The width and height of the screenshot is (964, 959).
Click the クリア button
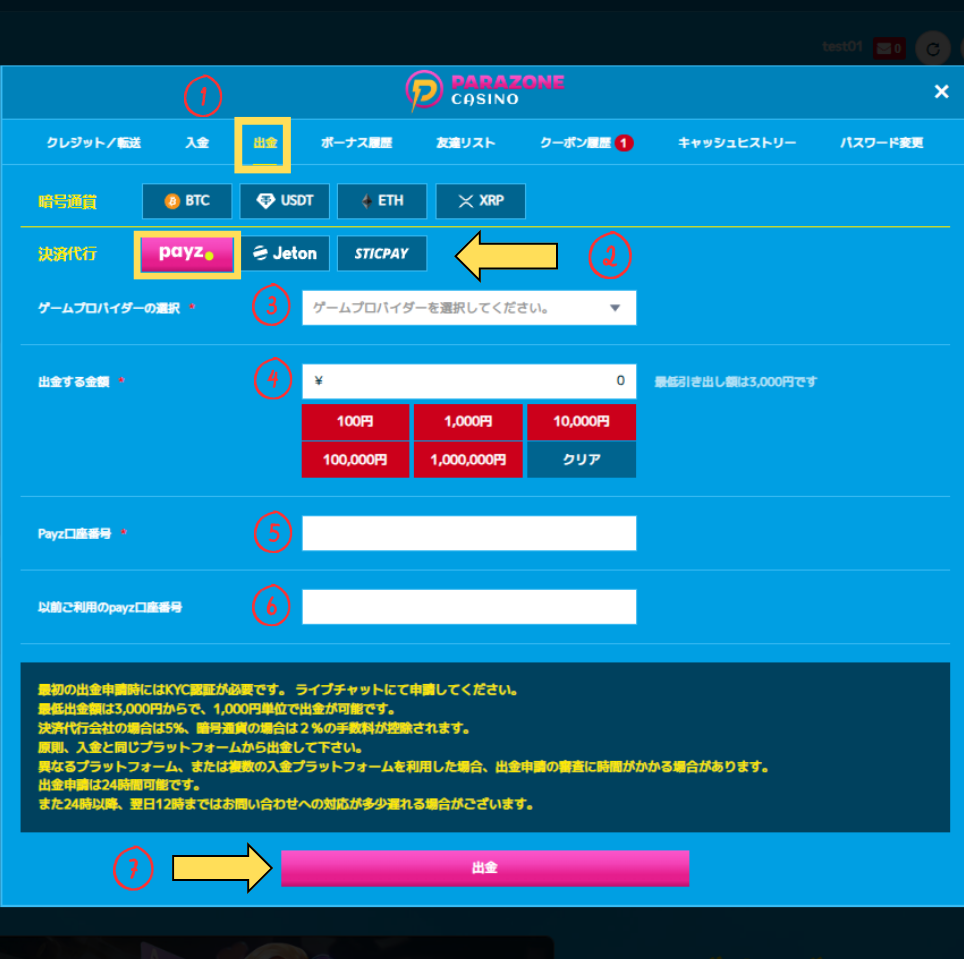click(582, 460)
